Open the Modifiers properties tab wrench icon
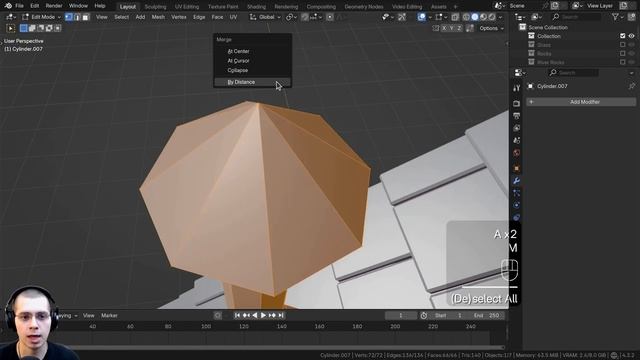Viewport: 640px width, 360px height. click(516, 181)
